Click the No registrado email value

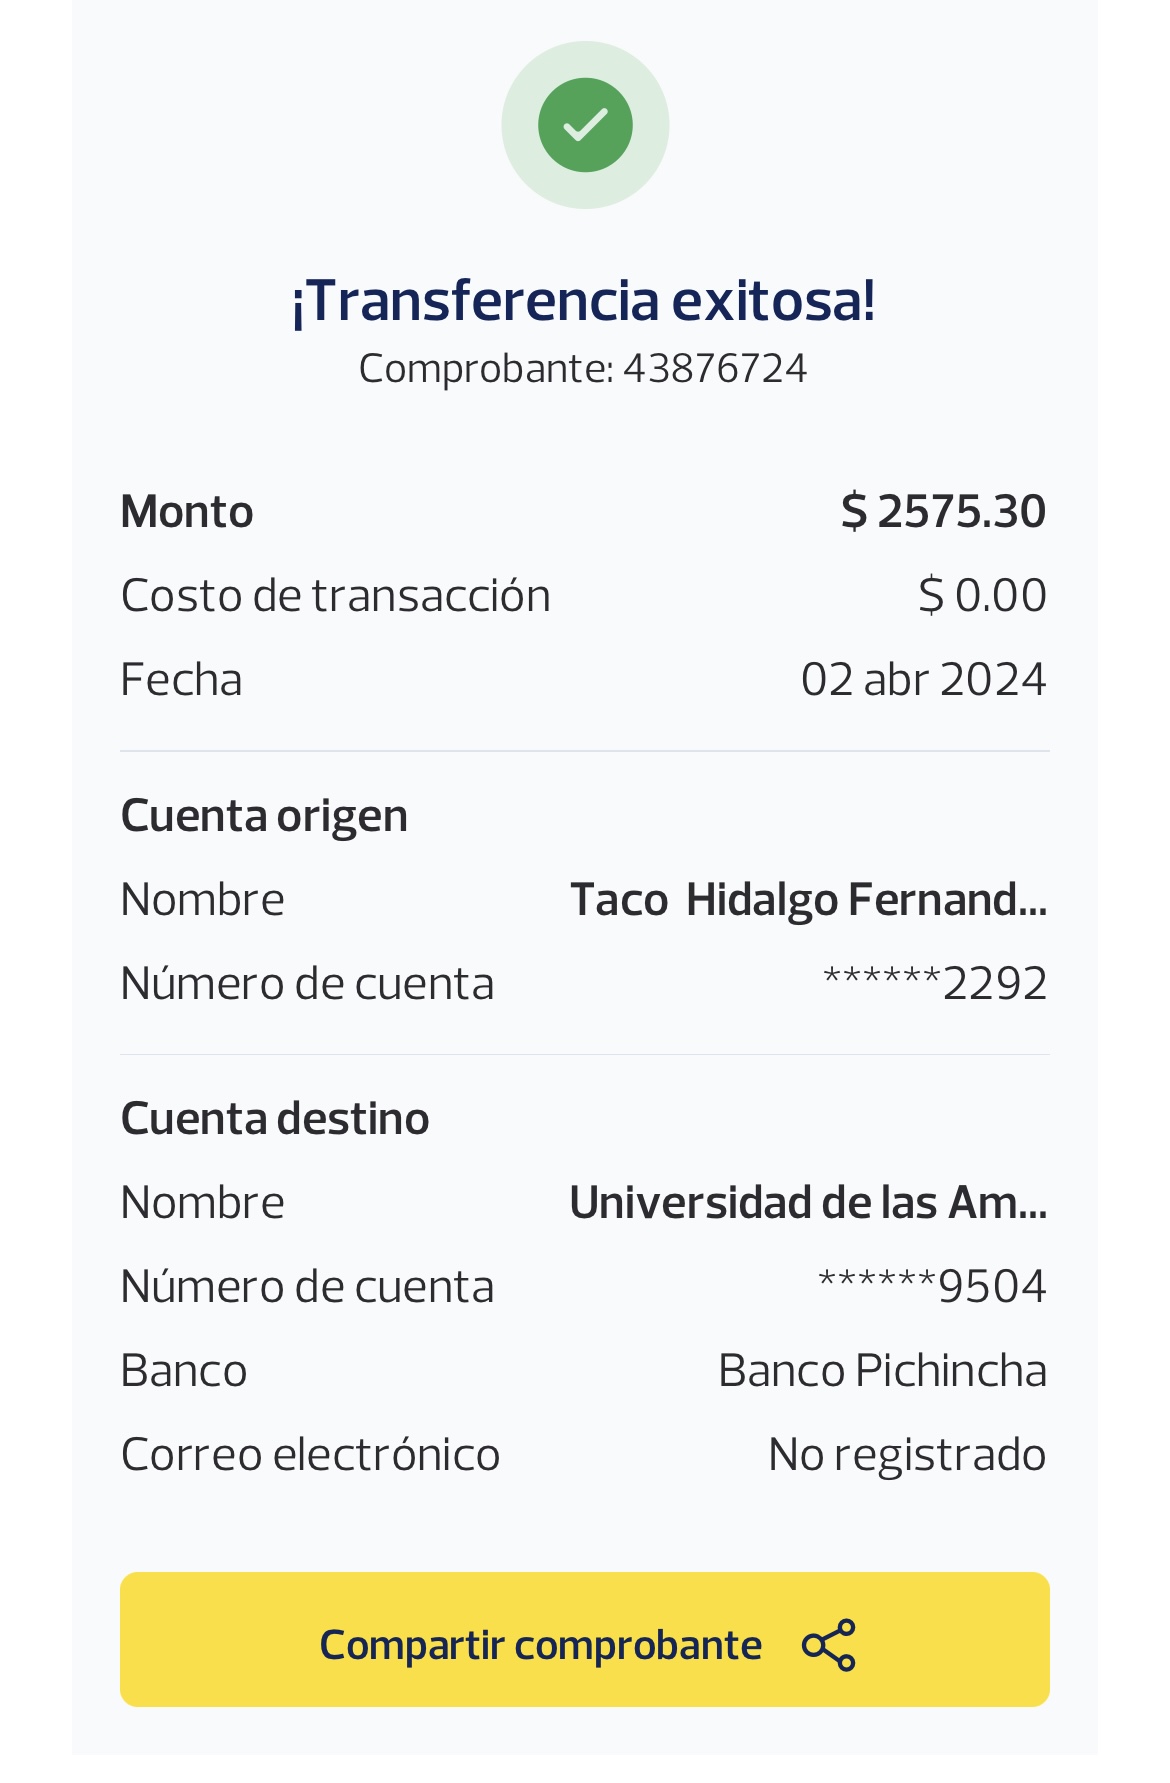tap(906, 1454)
